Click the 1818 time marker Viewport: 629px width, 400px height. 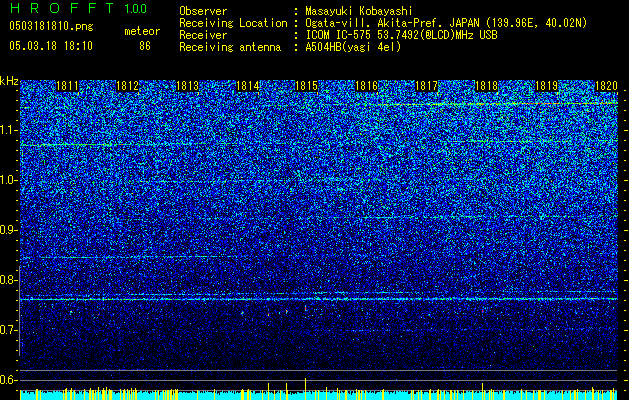pyautogui.click(x=486, y=86)
